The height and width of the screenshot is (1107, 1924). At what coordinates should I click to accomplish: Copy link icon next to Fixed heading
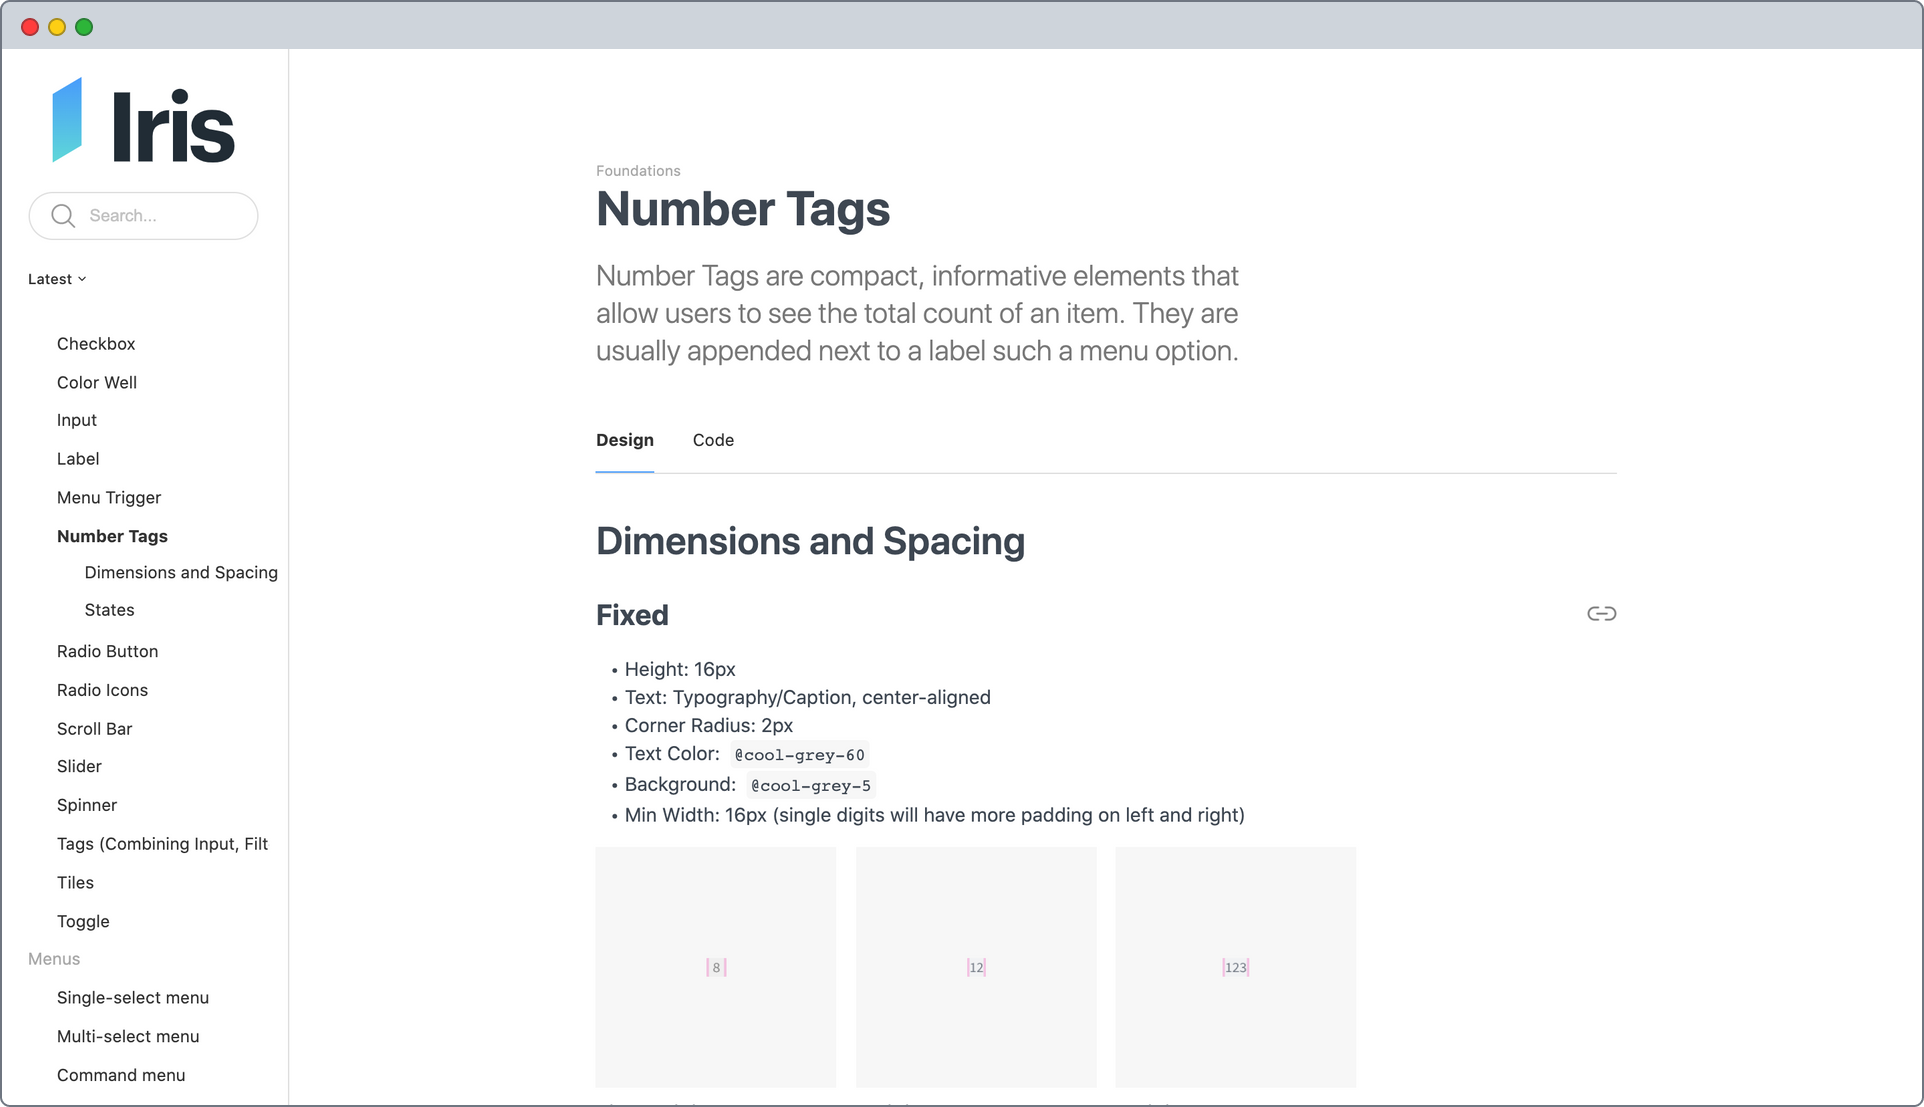coord(1601,614)
